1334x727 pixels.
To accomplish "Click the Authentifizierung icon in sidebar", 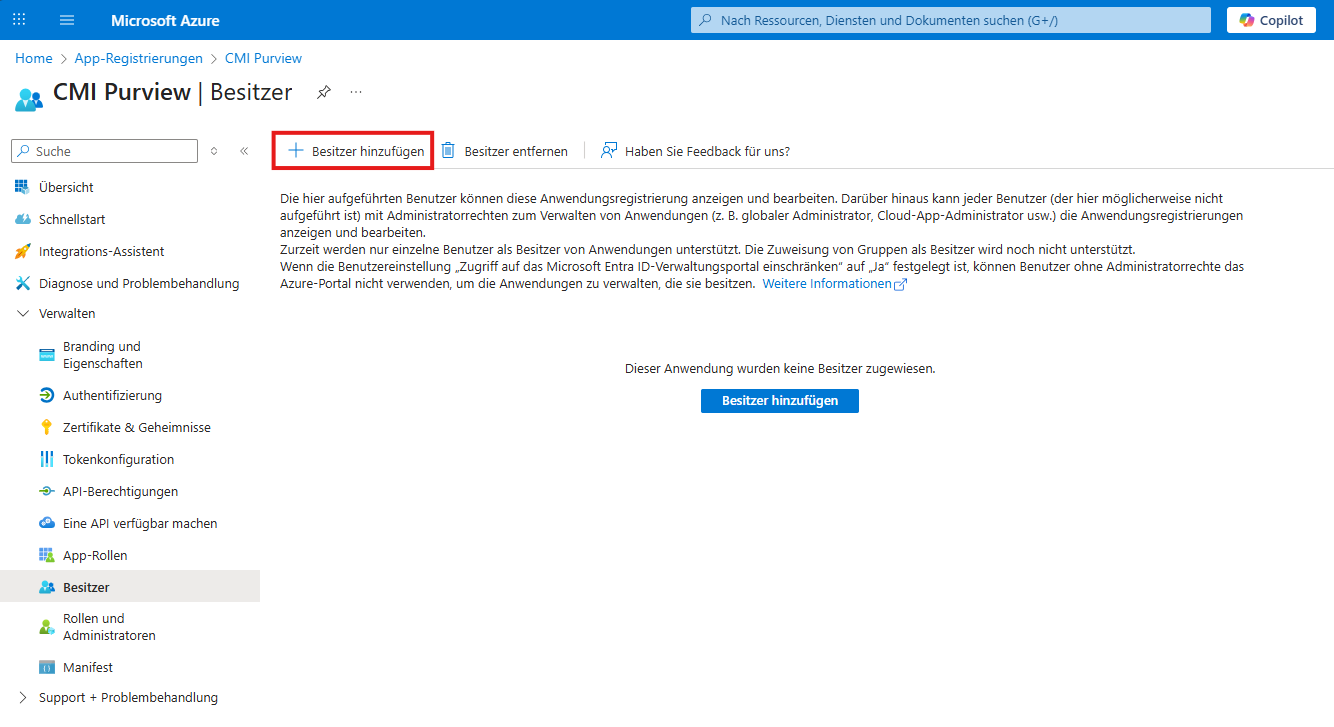I will (46, 395).
